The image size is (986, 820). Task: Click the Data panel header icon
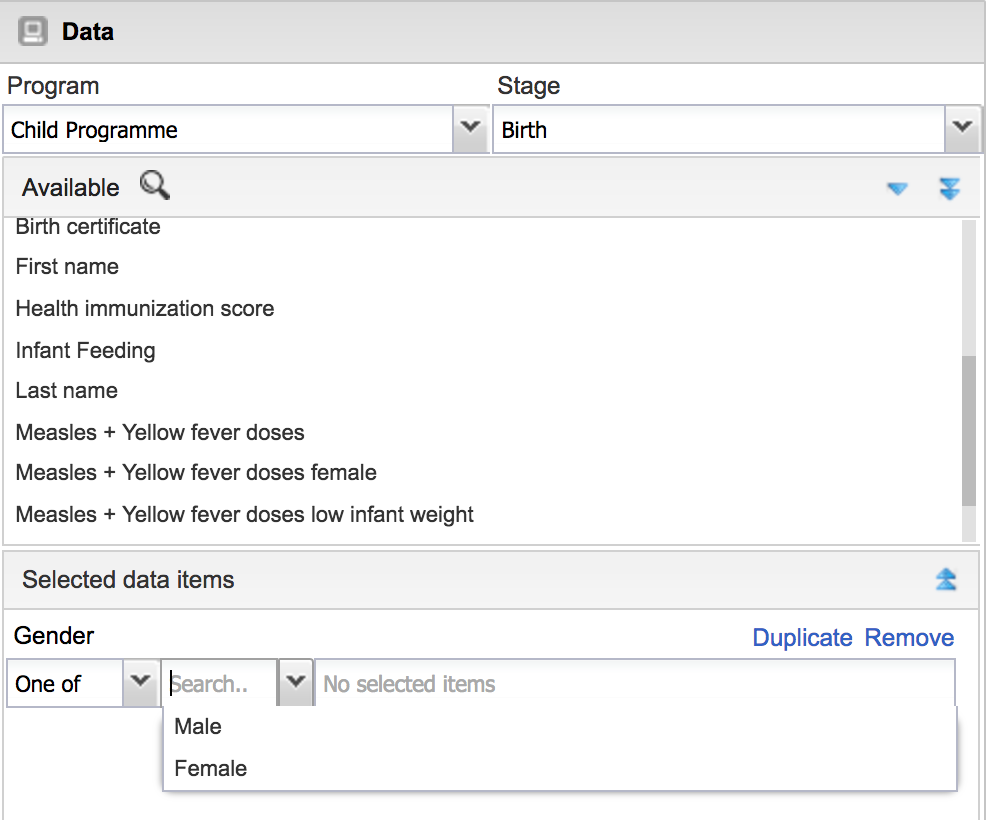click(x=33, y=32)
